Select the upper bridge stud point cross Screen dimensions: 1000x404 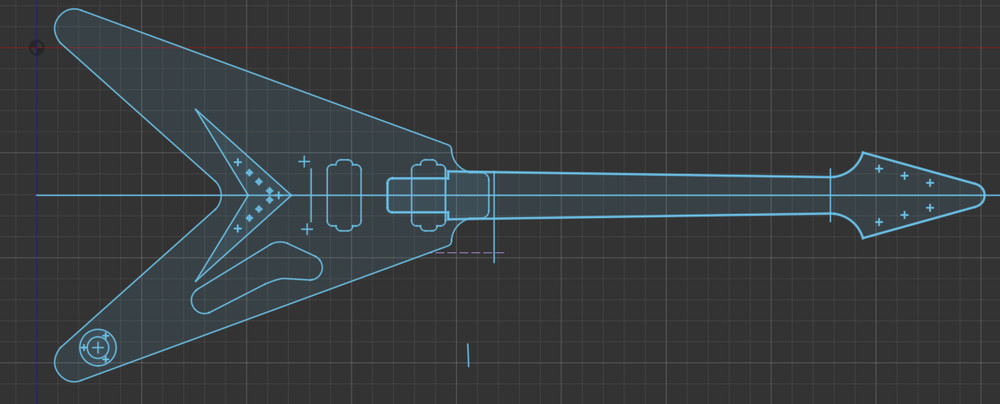pyautogui.click(x=304, y=161)
